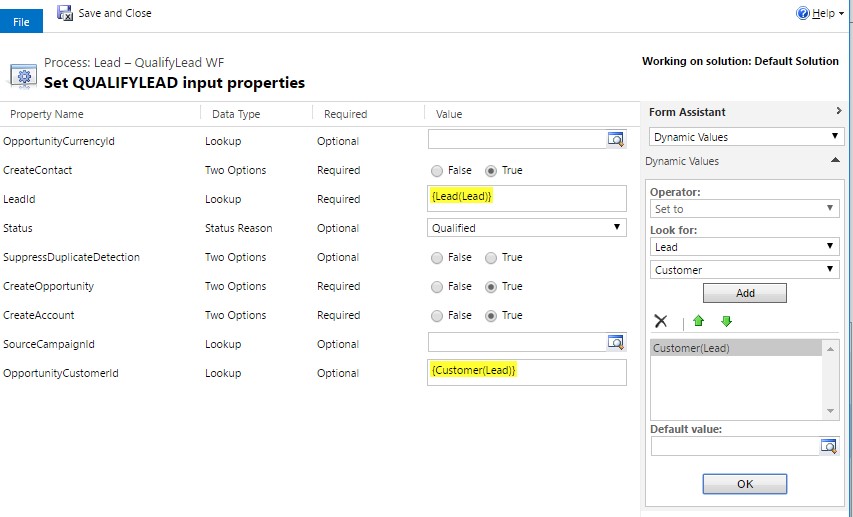853x517 pixels.
Task: Click the Add button
Action: pyautogui.click(x=745, y=293)
